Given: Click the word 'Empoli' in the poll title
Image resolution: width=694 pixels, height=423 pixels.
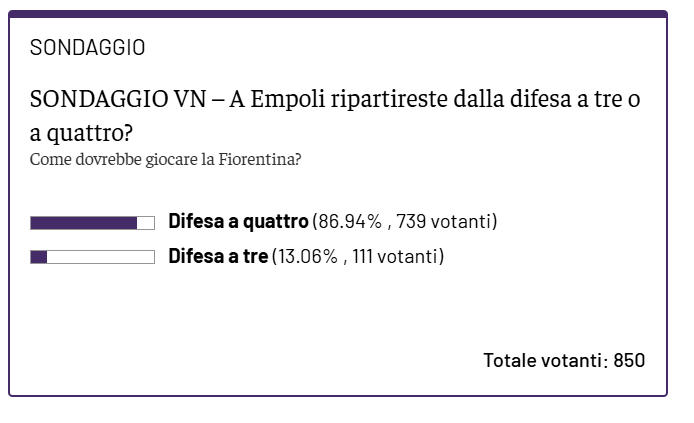Looking at the screenshot, I should pos(288,99).
